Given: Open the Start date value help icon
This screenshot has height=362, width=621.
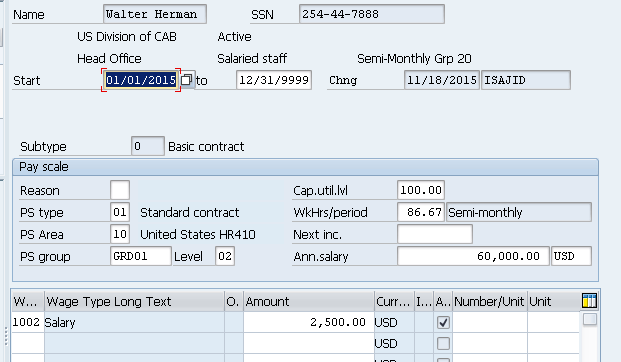Looking at the screenshot, I should coord(187,80).
